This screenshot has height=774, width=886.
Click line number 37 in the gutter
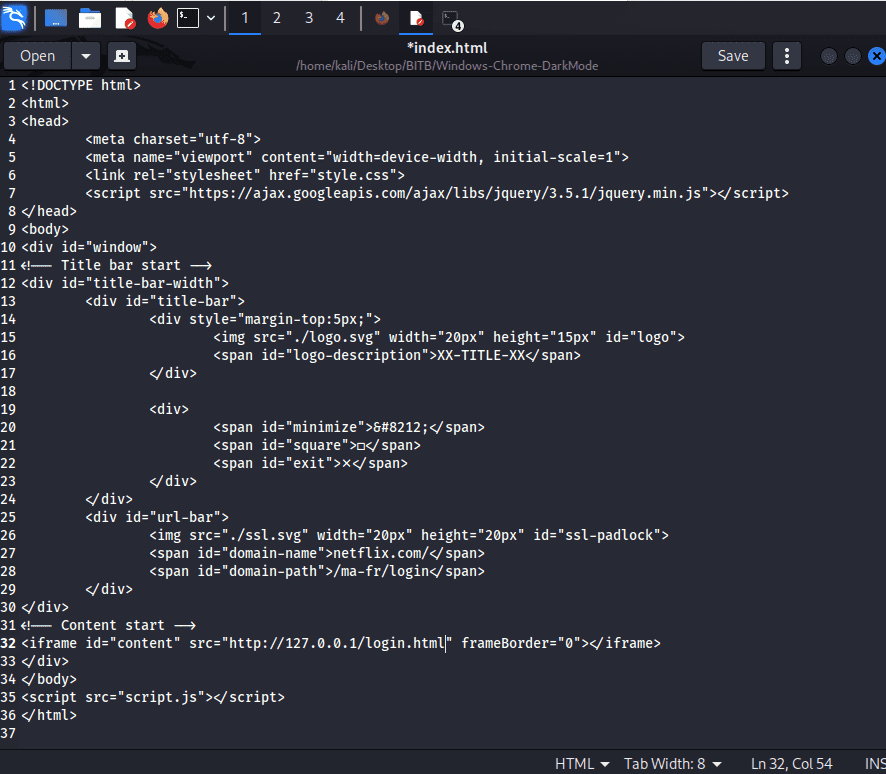pyautogui.click(x=8, y=733)
